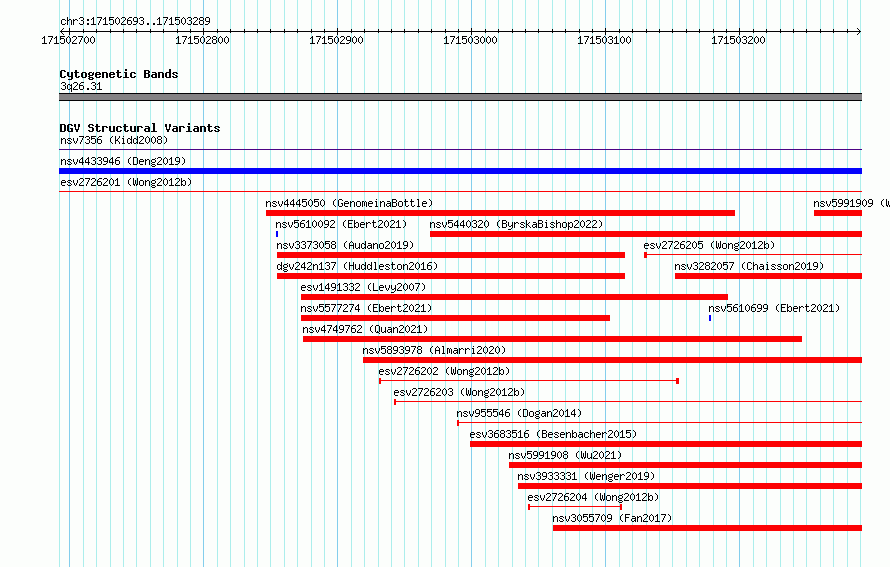Select the esv3683516 red variant bar
This screenshot has width=890, height=567.
tap(666, 444)
